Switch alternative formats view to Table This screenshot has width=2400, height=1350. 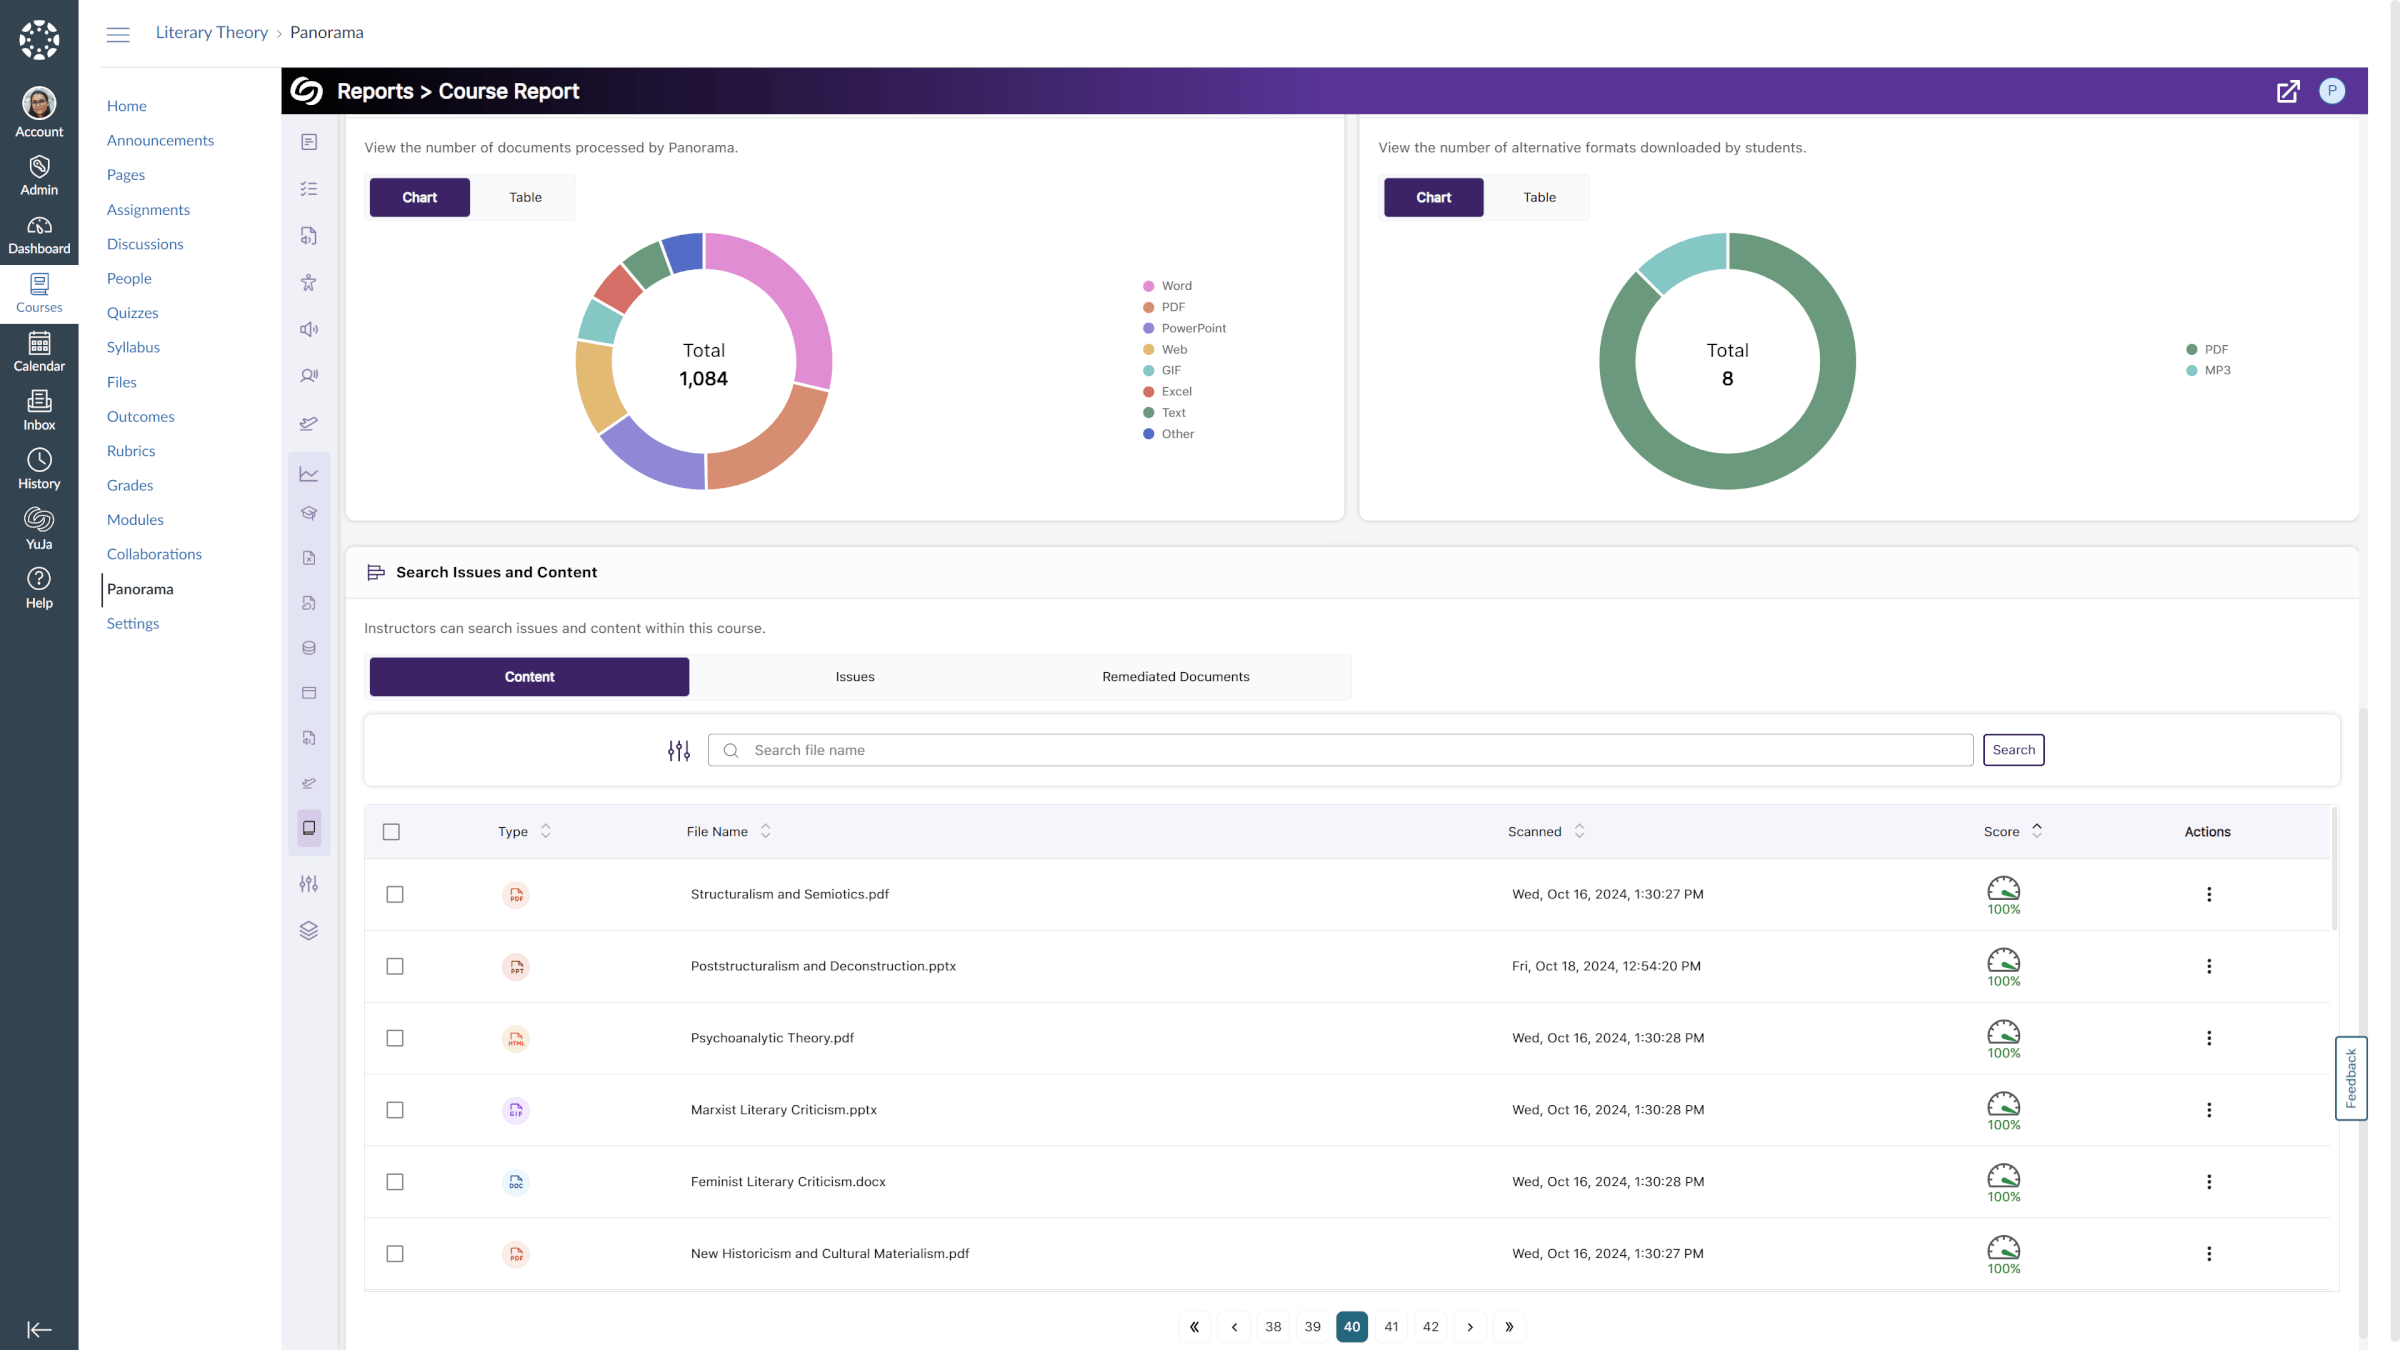[x=1539, y=197]
